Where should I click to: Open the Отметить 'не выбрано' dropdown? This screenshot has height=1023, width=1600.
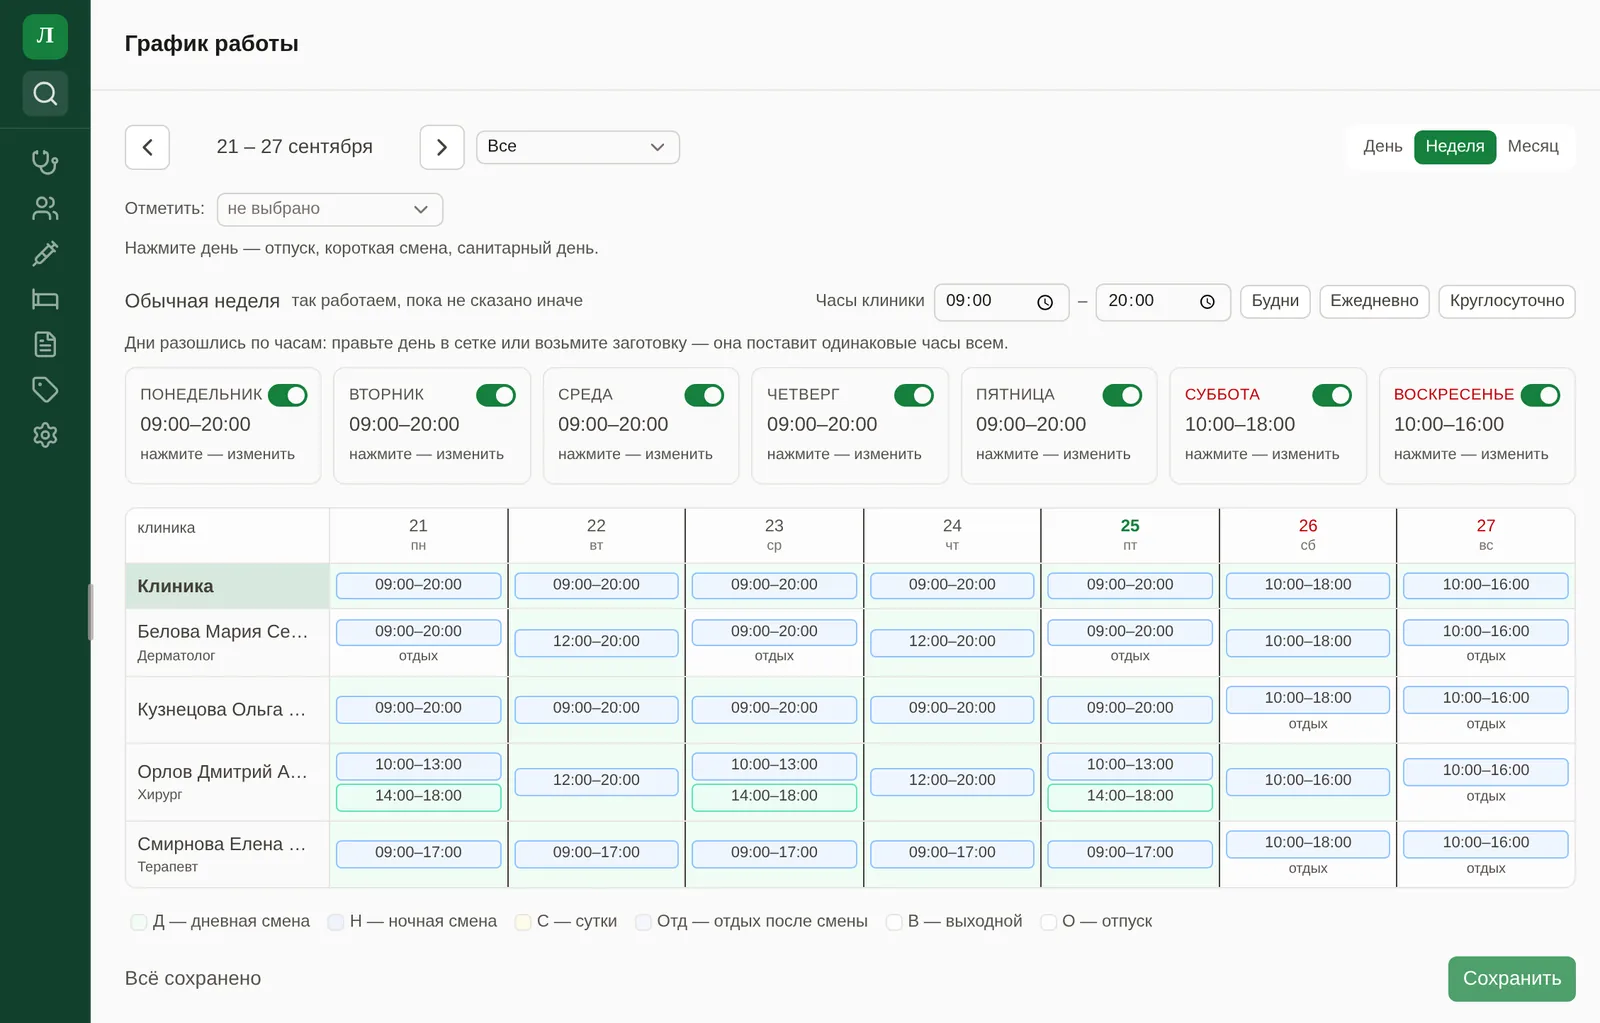(330, 209)
